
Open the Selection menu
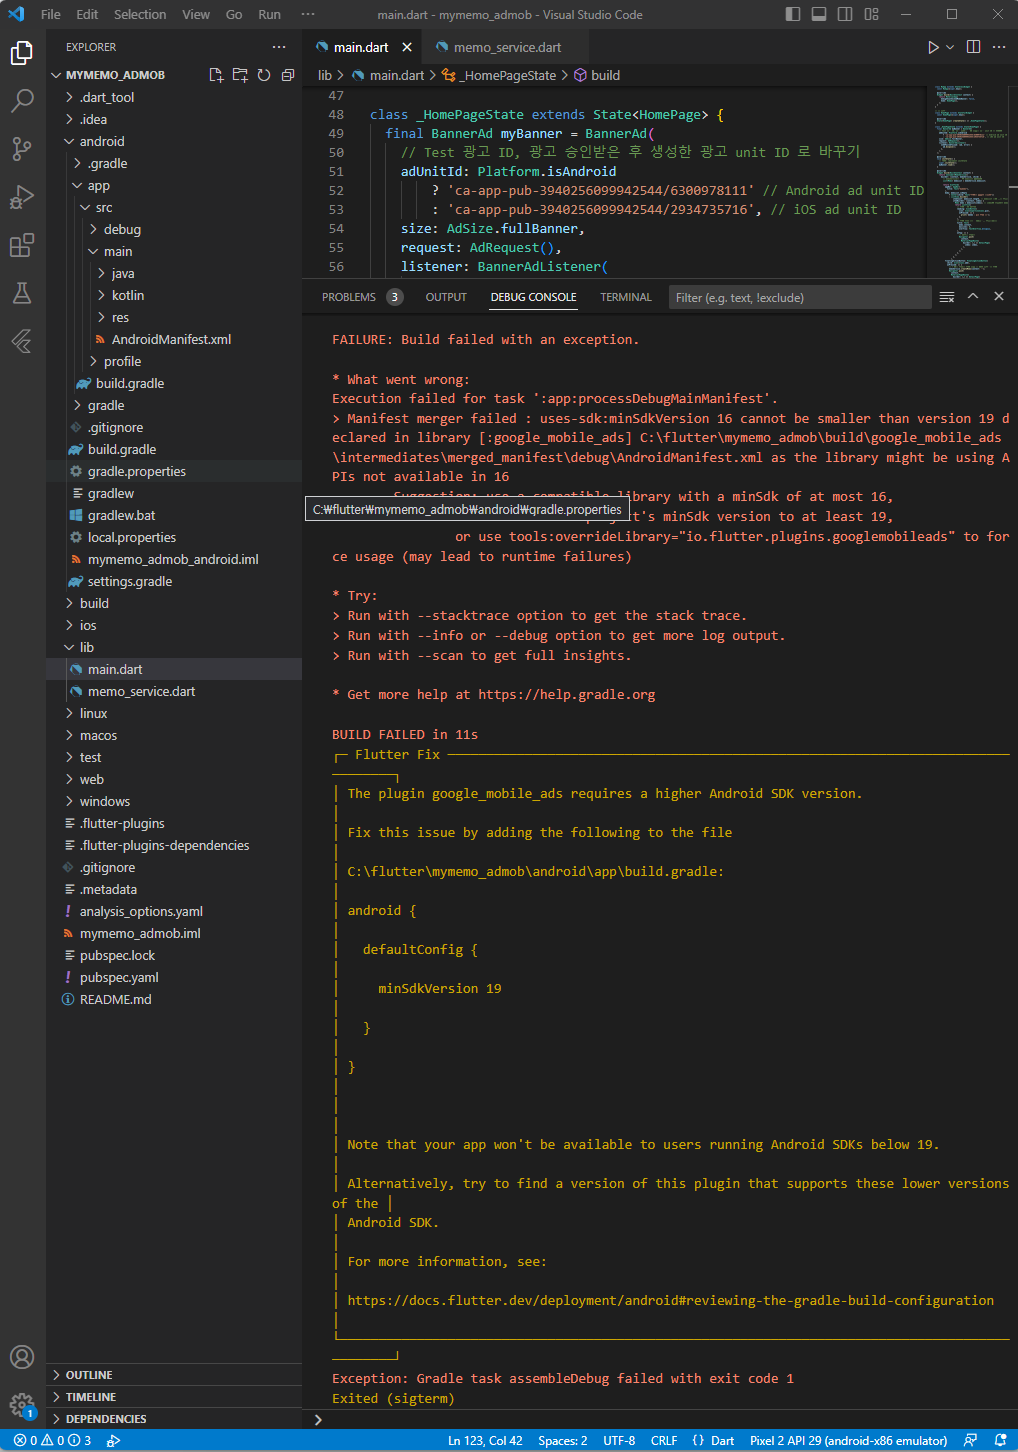tap(140, 14)
